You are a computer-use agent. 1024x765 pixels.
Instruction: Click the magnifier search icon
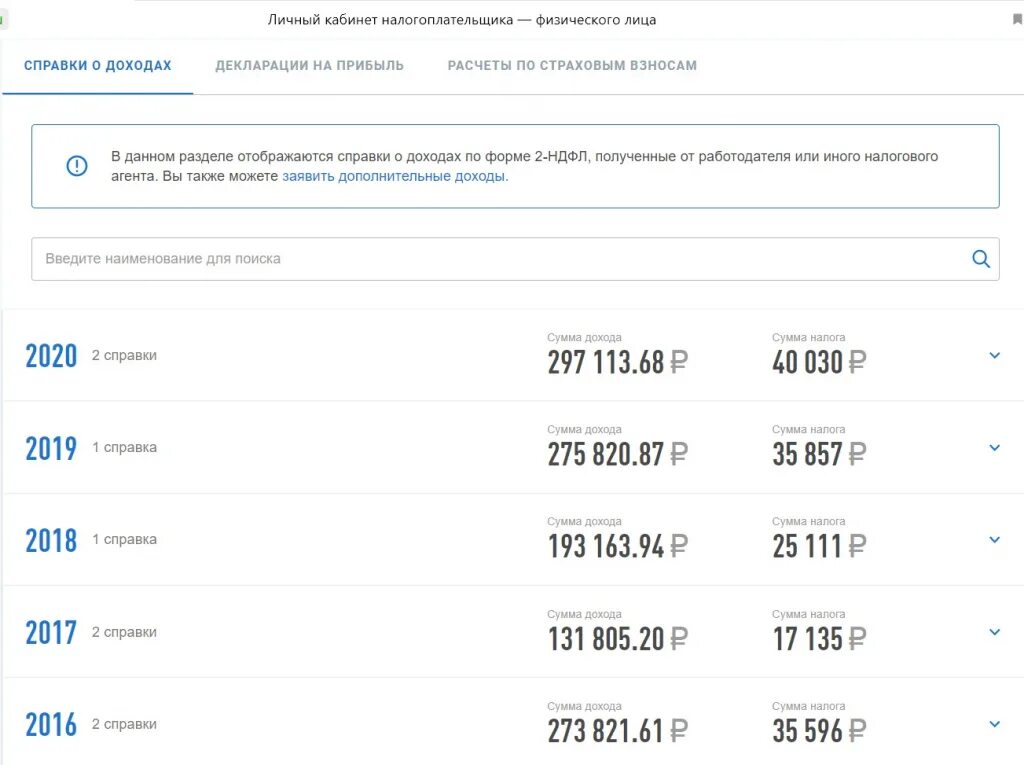[981, 259]
